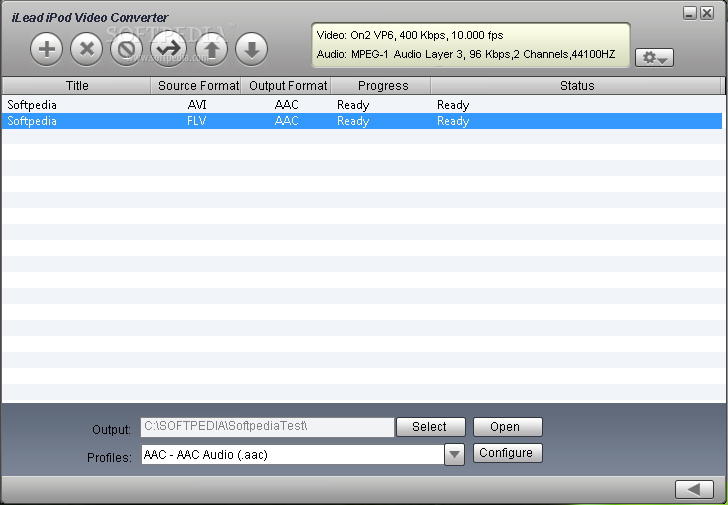Screen dimensions: 728x505
Task: Click AAC output cell in the FLV row
Action: pos(286,121)
